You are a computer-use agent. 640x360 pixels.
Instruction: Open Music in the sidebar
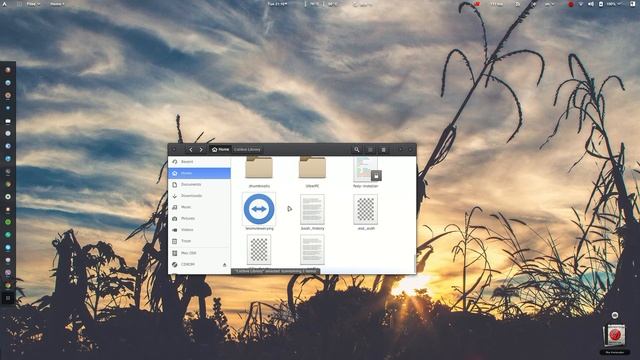(x=199, y=207)
